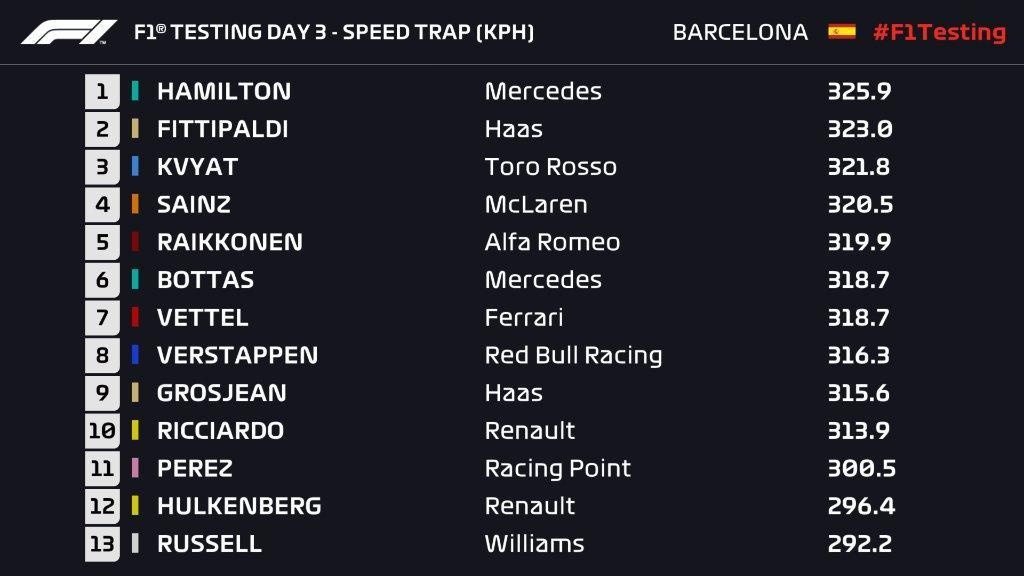Click the Toro Rosso team name
Screen dimensions: 1024x576
tap(550, 167)
